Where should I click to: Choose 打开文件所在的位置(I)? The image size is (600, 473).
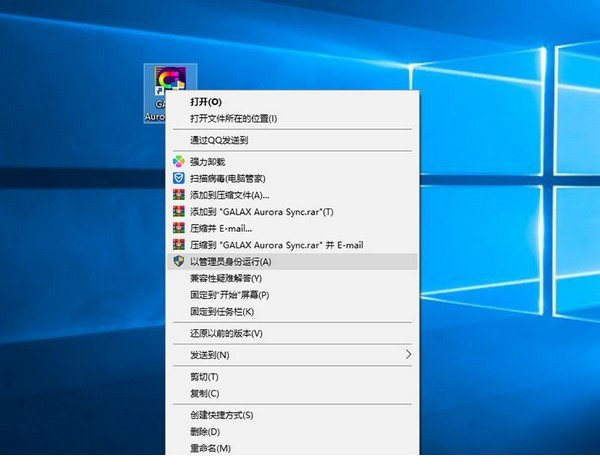point(233,118)
